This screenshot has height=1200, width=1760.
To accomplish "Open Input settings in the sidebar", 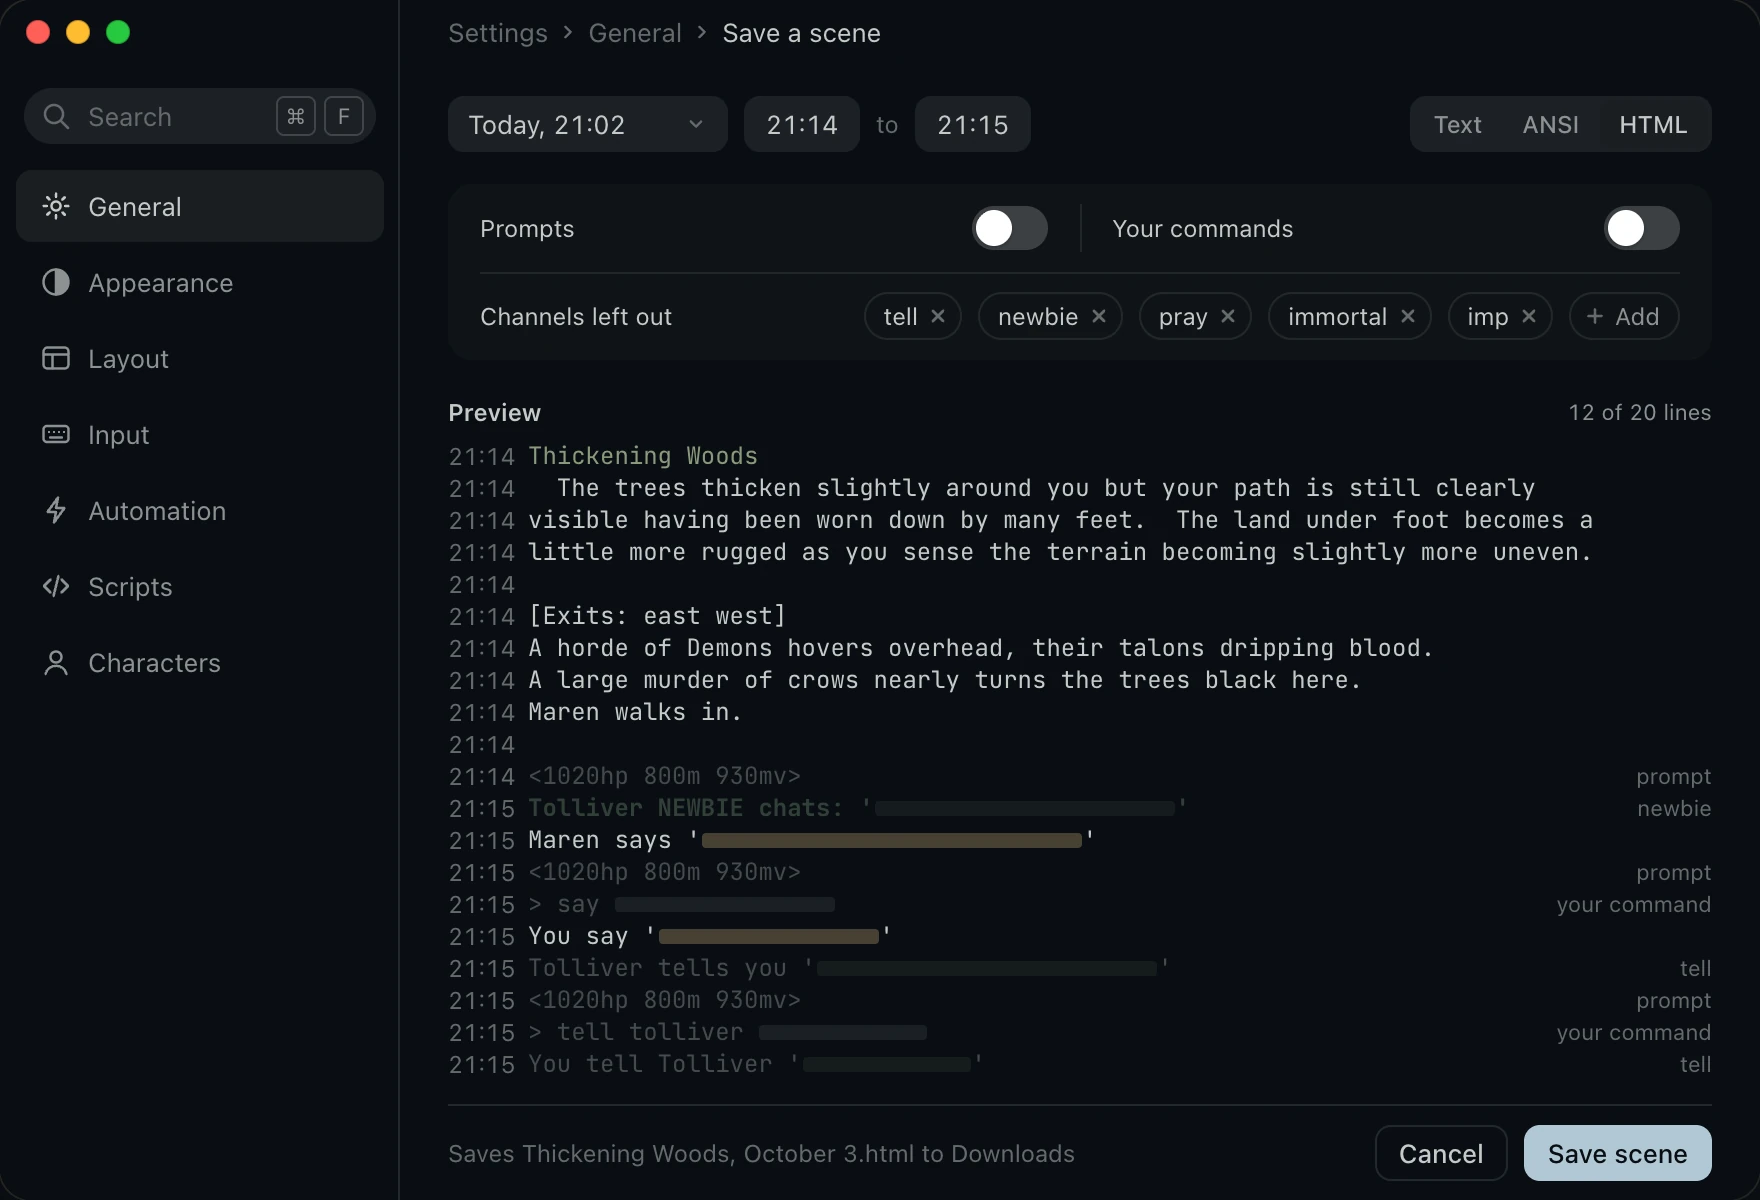I will (x=200, y=435).
